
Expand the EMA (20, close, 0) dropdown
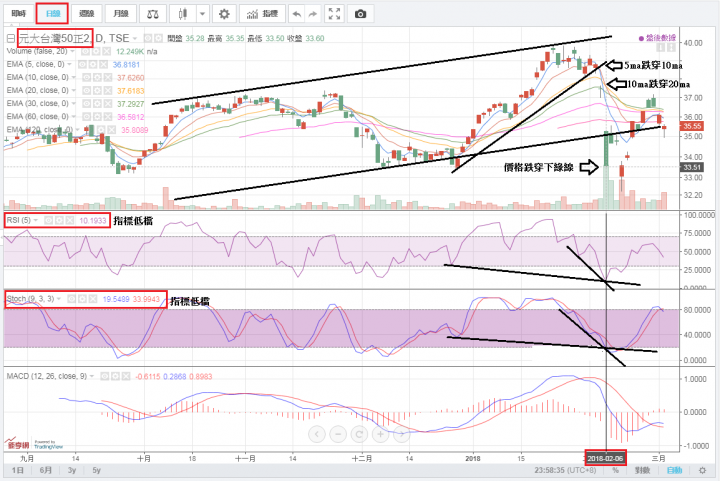pos(74,90)
